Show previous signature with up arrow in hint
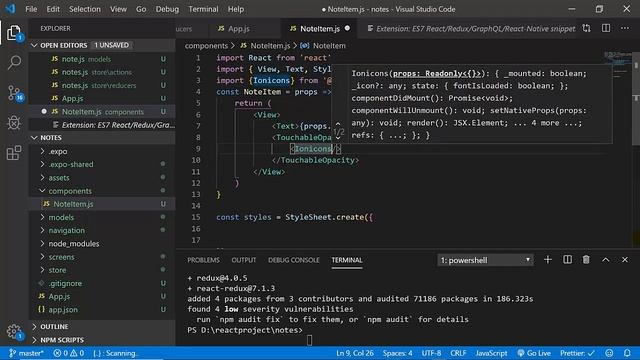The height and width of the screenshot is (360, 640). [338, 124]
